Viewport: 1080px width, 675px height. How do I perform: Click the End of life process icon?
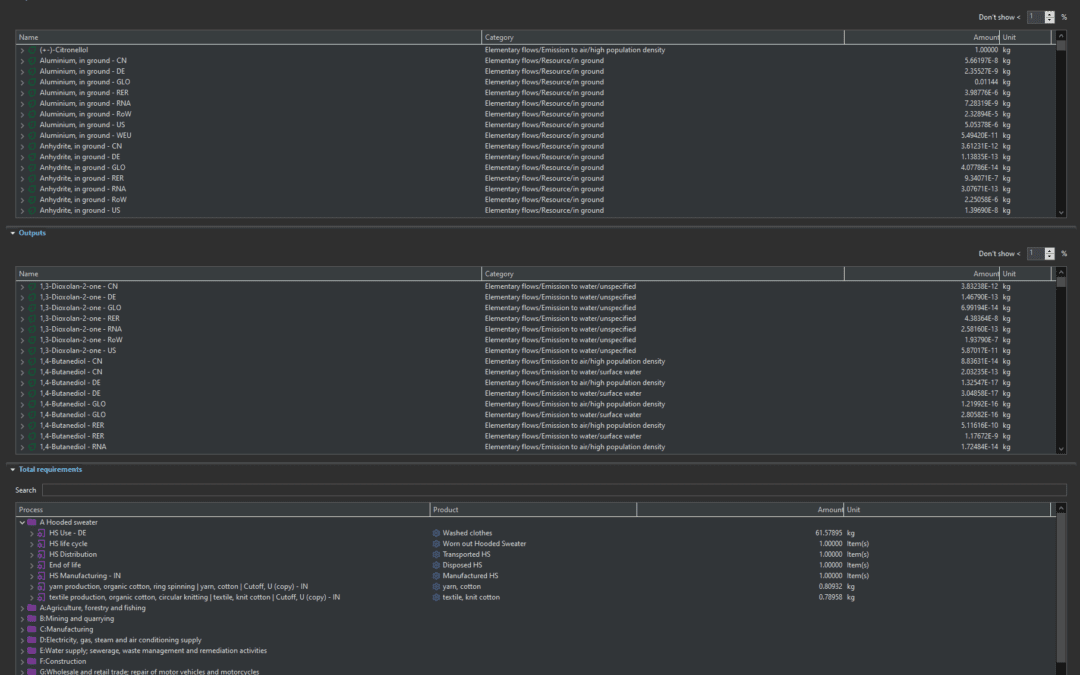click(x=41, y=565)
